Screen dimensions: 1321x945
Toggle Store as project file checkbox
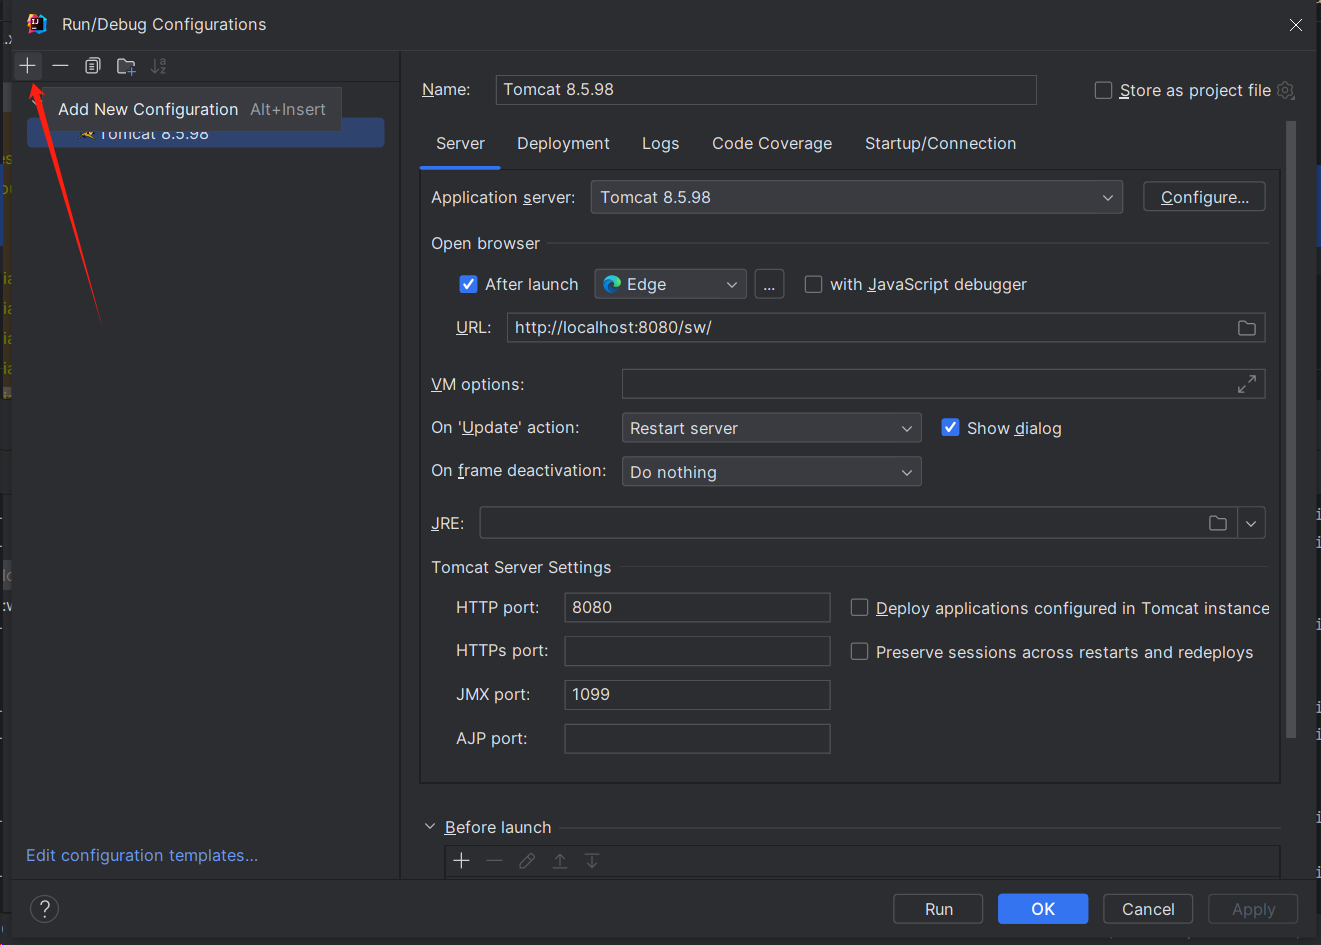[1104, 90]
